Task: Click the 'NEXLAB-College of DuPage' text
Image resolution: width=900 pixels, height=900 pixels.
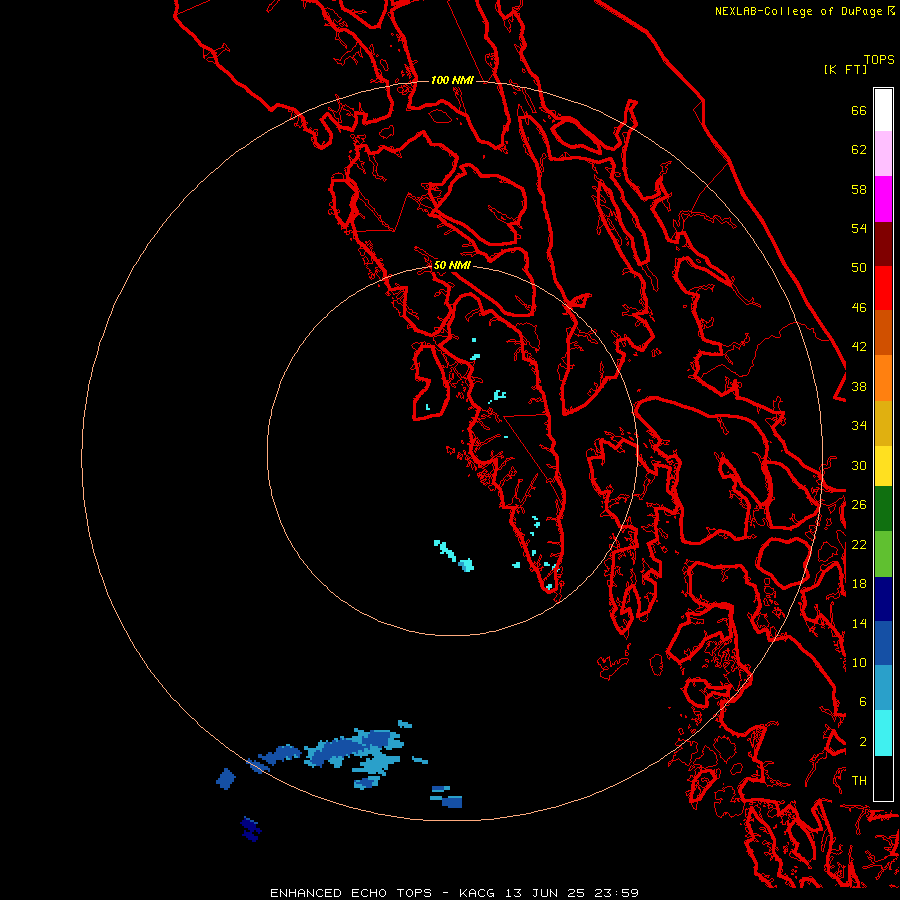Action: coord(800,11)
